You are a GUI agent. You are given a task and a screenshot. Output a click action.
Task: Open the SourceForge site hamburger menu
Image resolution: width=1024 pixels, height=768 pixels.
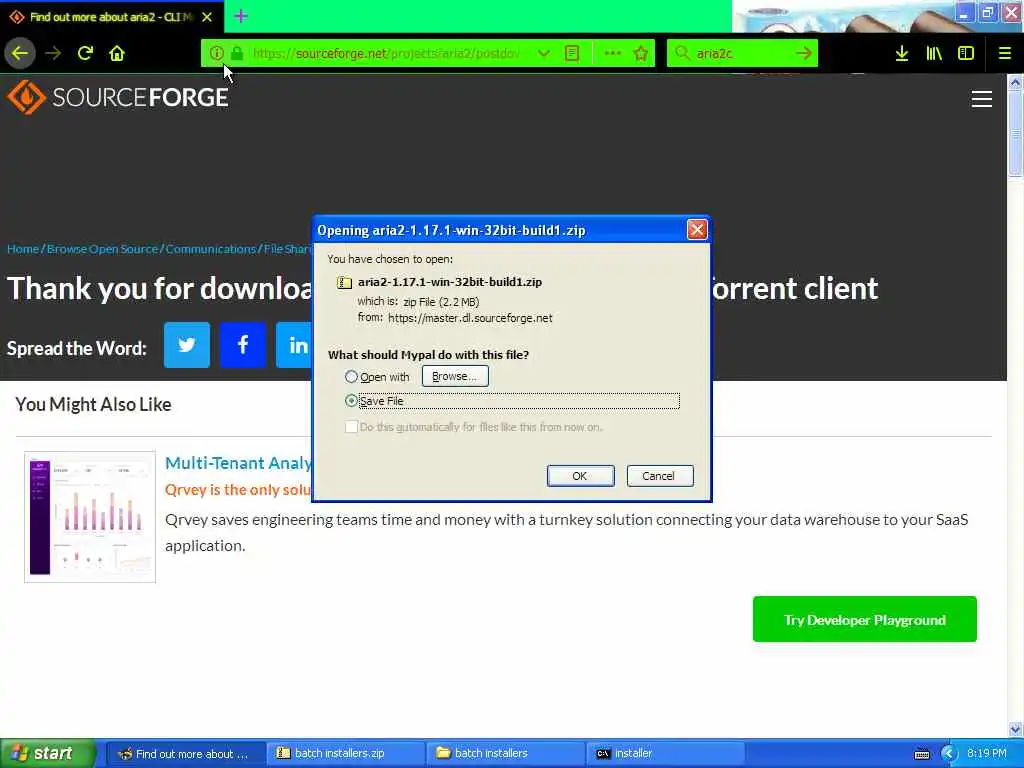click(982, 99)
